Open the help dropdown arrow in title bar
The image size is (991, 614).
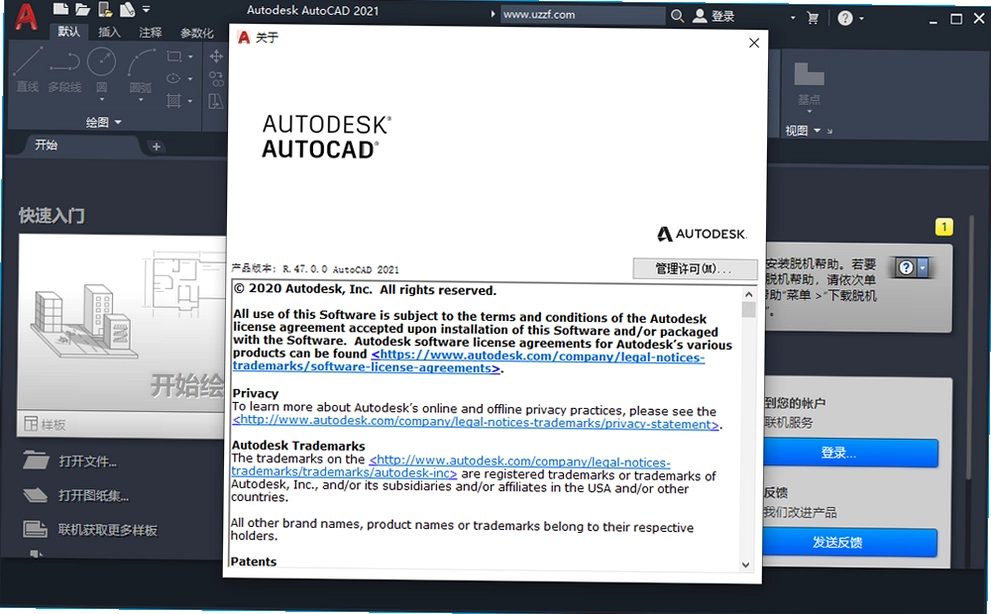(x=861, y=18)
